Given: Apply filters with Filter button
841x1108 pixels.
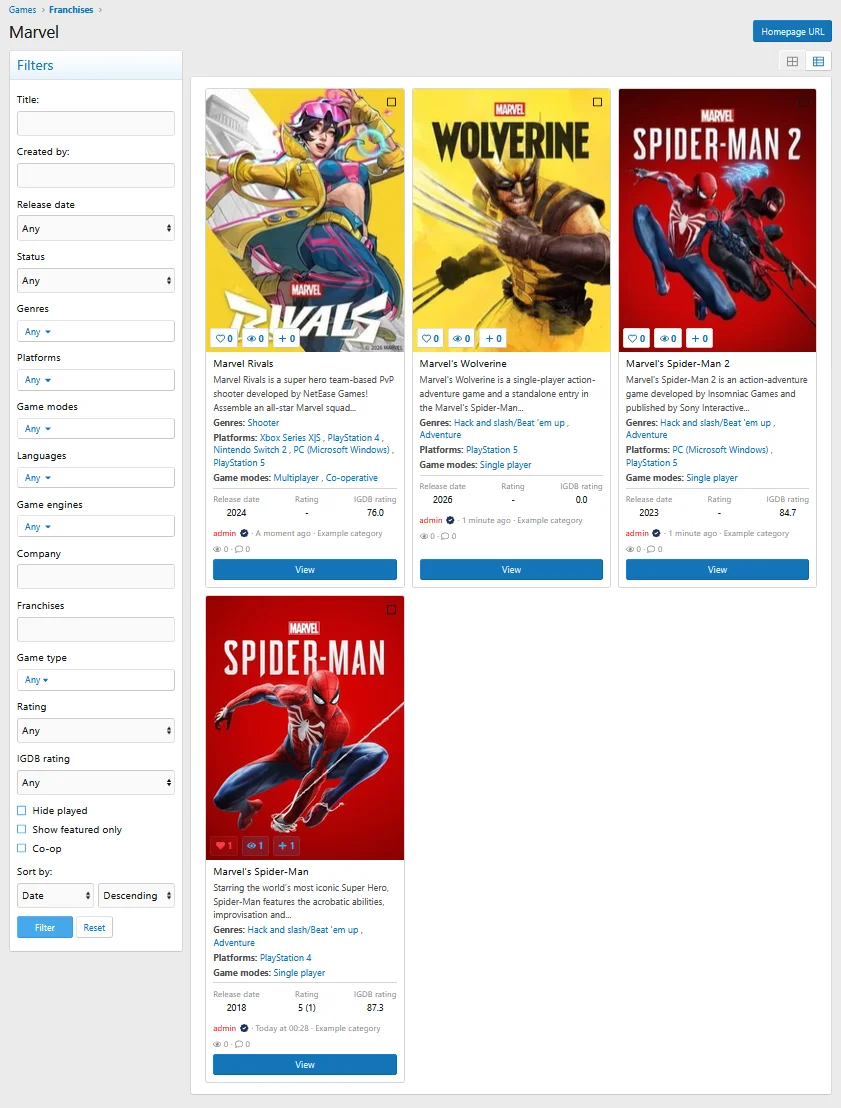Looking at the screenshot, I should (x=45, y=927).
